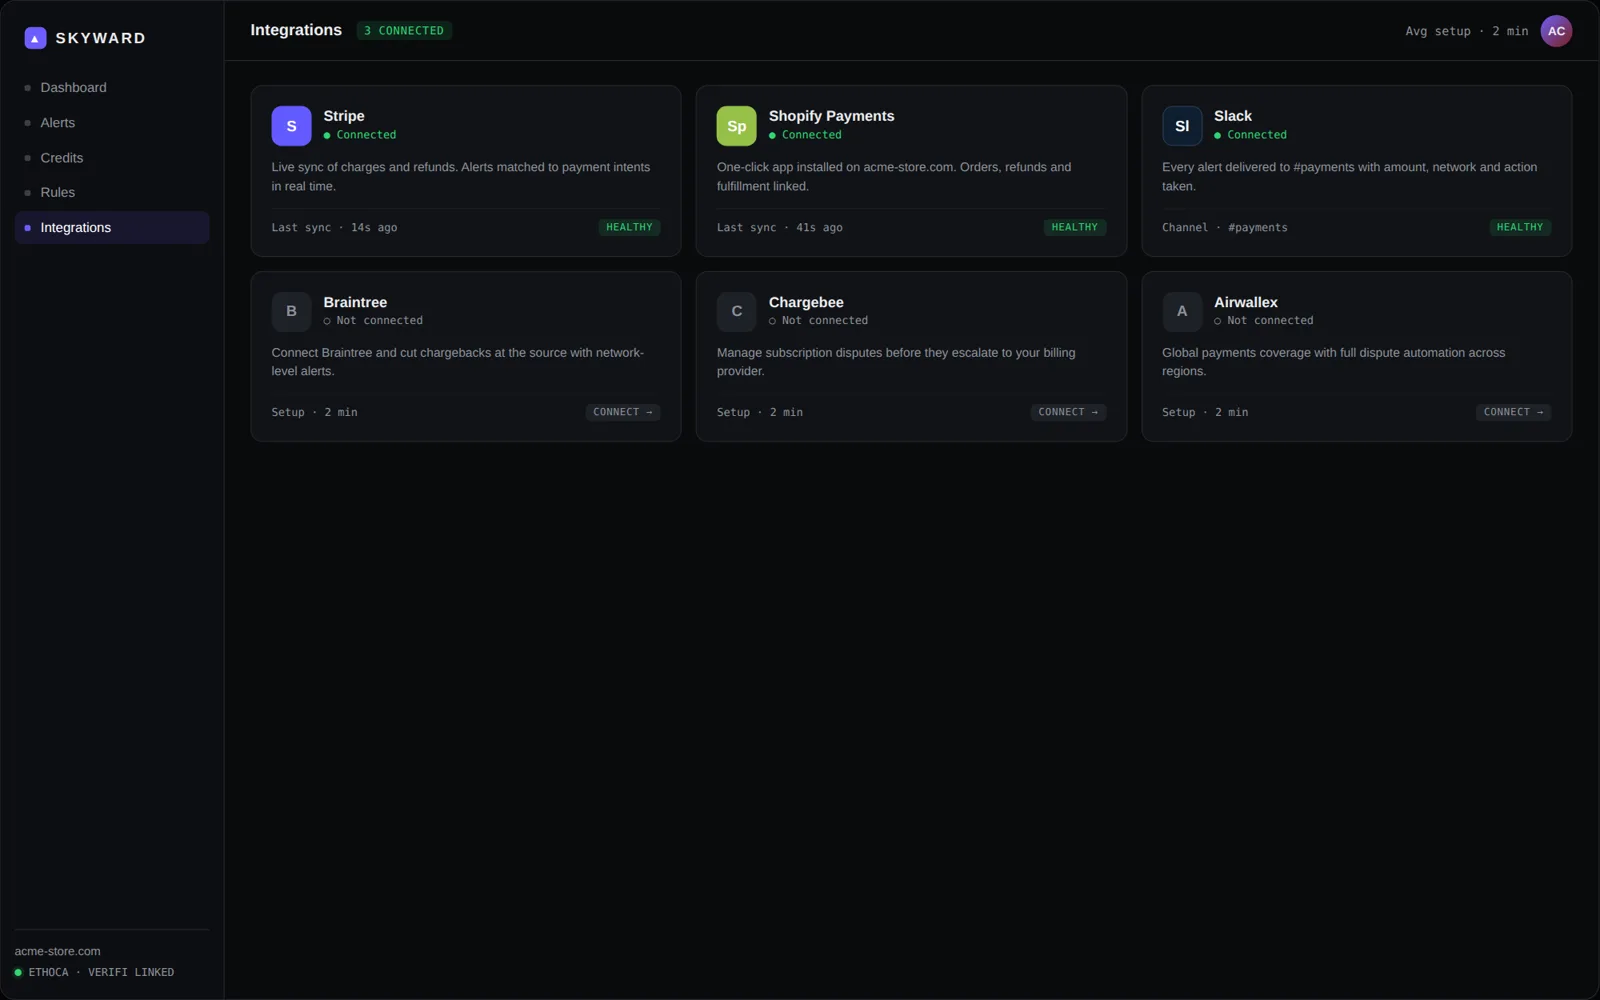Viewport: 1600px width, 1000px height.
Task: Go to Dashboard in sidebar
Action: click(112, 88)
